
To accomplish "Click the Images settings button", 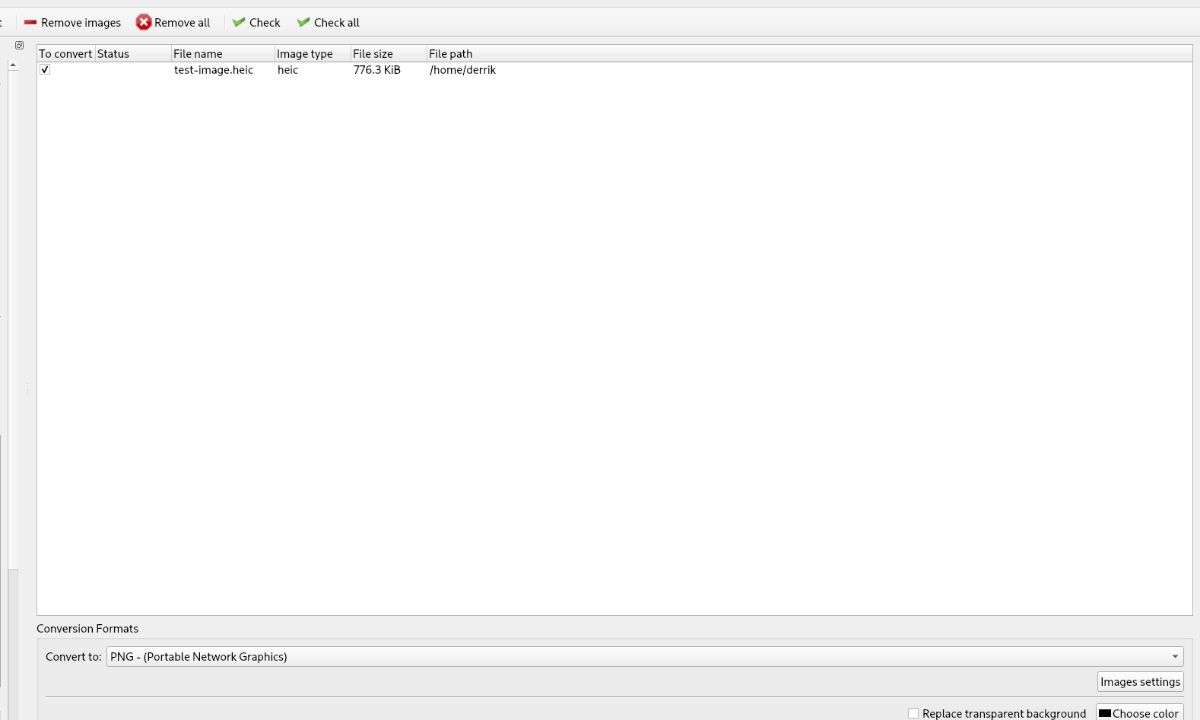I will [x=1140, y=681].
